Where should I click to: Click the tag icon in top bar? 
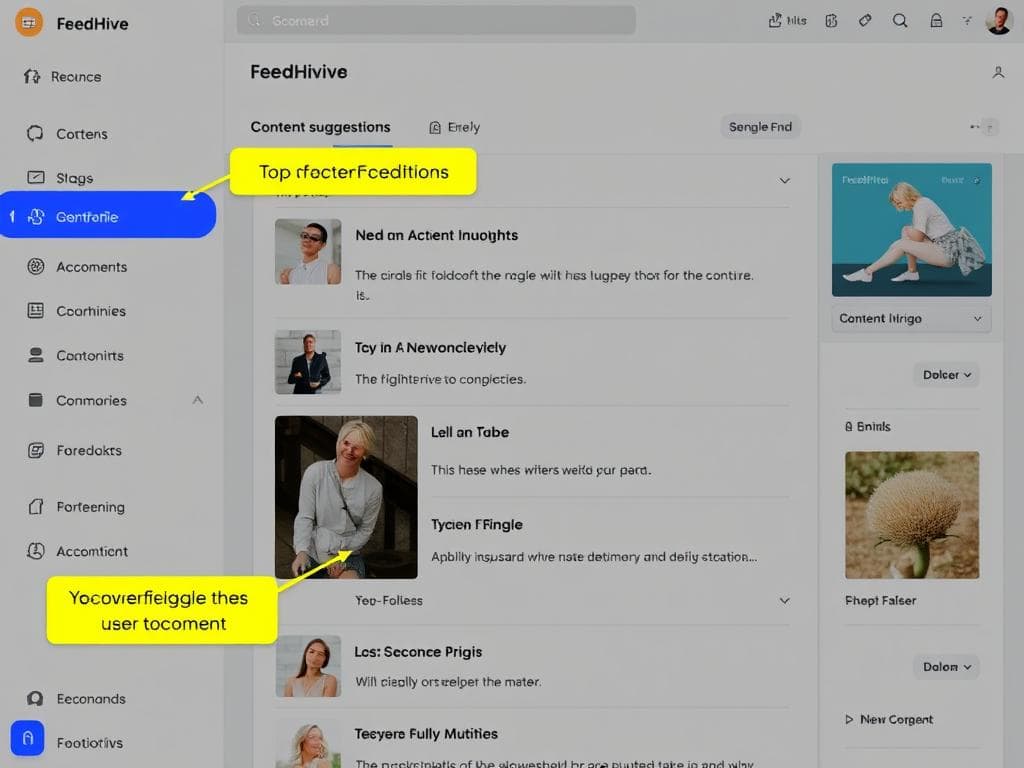pyautogui.click(x=865, y=21)
